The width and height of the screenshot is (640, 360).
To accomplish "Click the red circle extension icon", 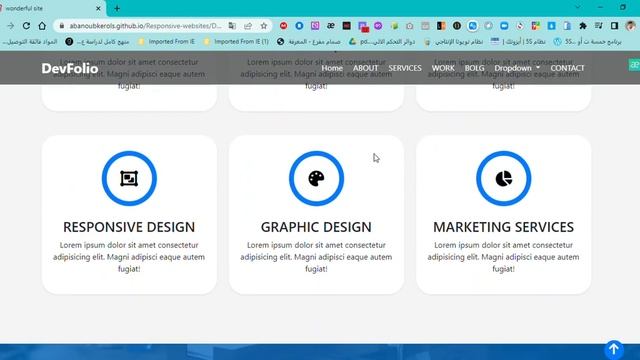I will [x=283, y=26].
